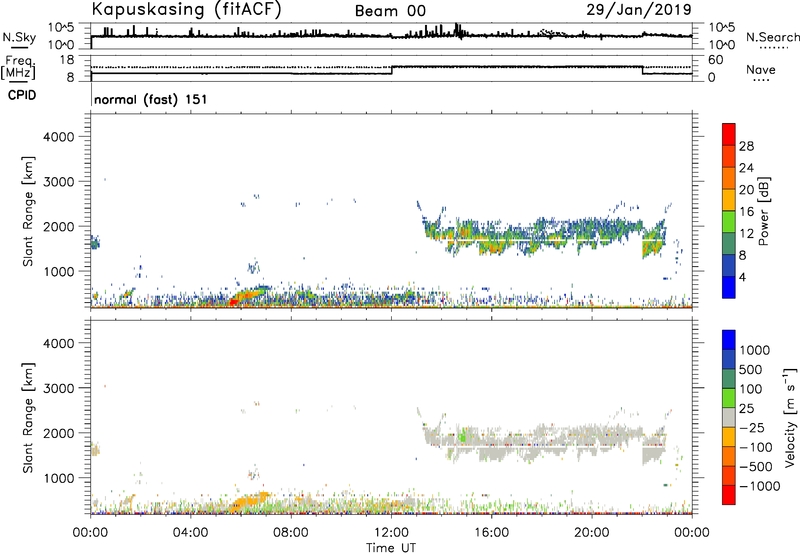Pick the red bottom Velocity bar segment
Viewport: 800px width, 554px height.
pyautogui.click(x=729, y=495)
